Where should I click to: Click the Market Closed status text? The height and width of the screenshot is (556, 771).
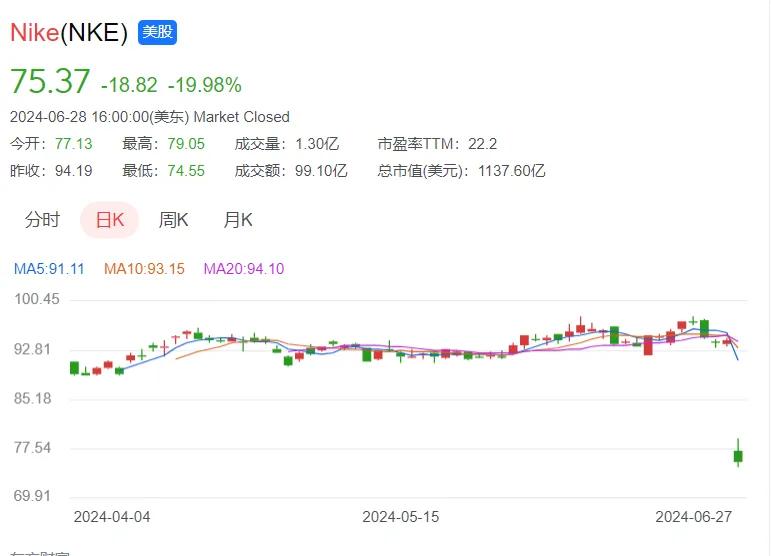[x=241, y=117]
